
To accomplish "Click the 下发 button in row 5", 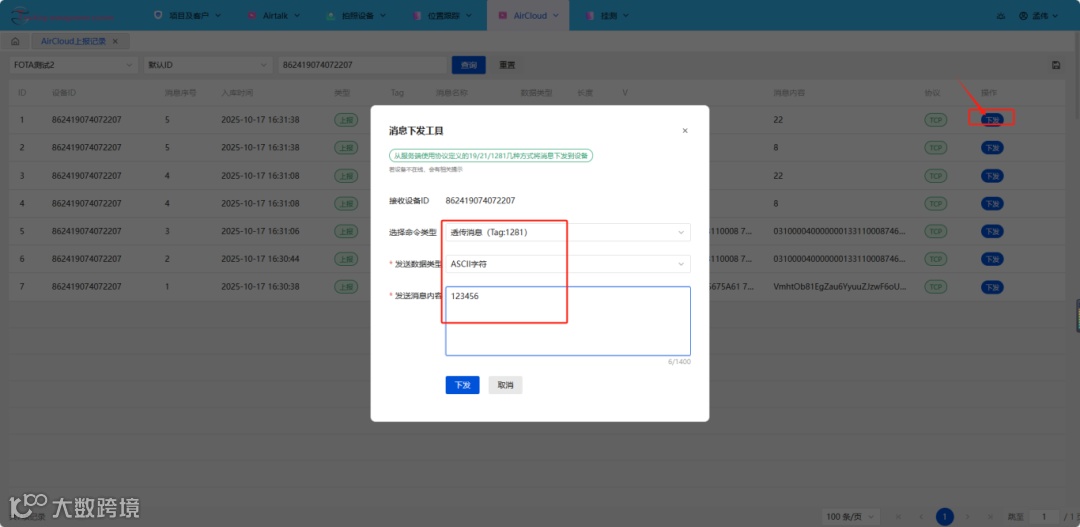I will click(x=992, y=231).
